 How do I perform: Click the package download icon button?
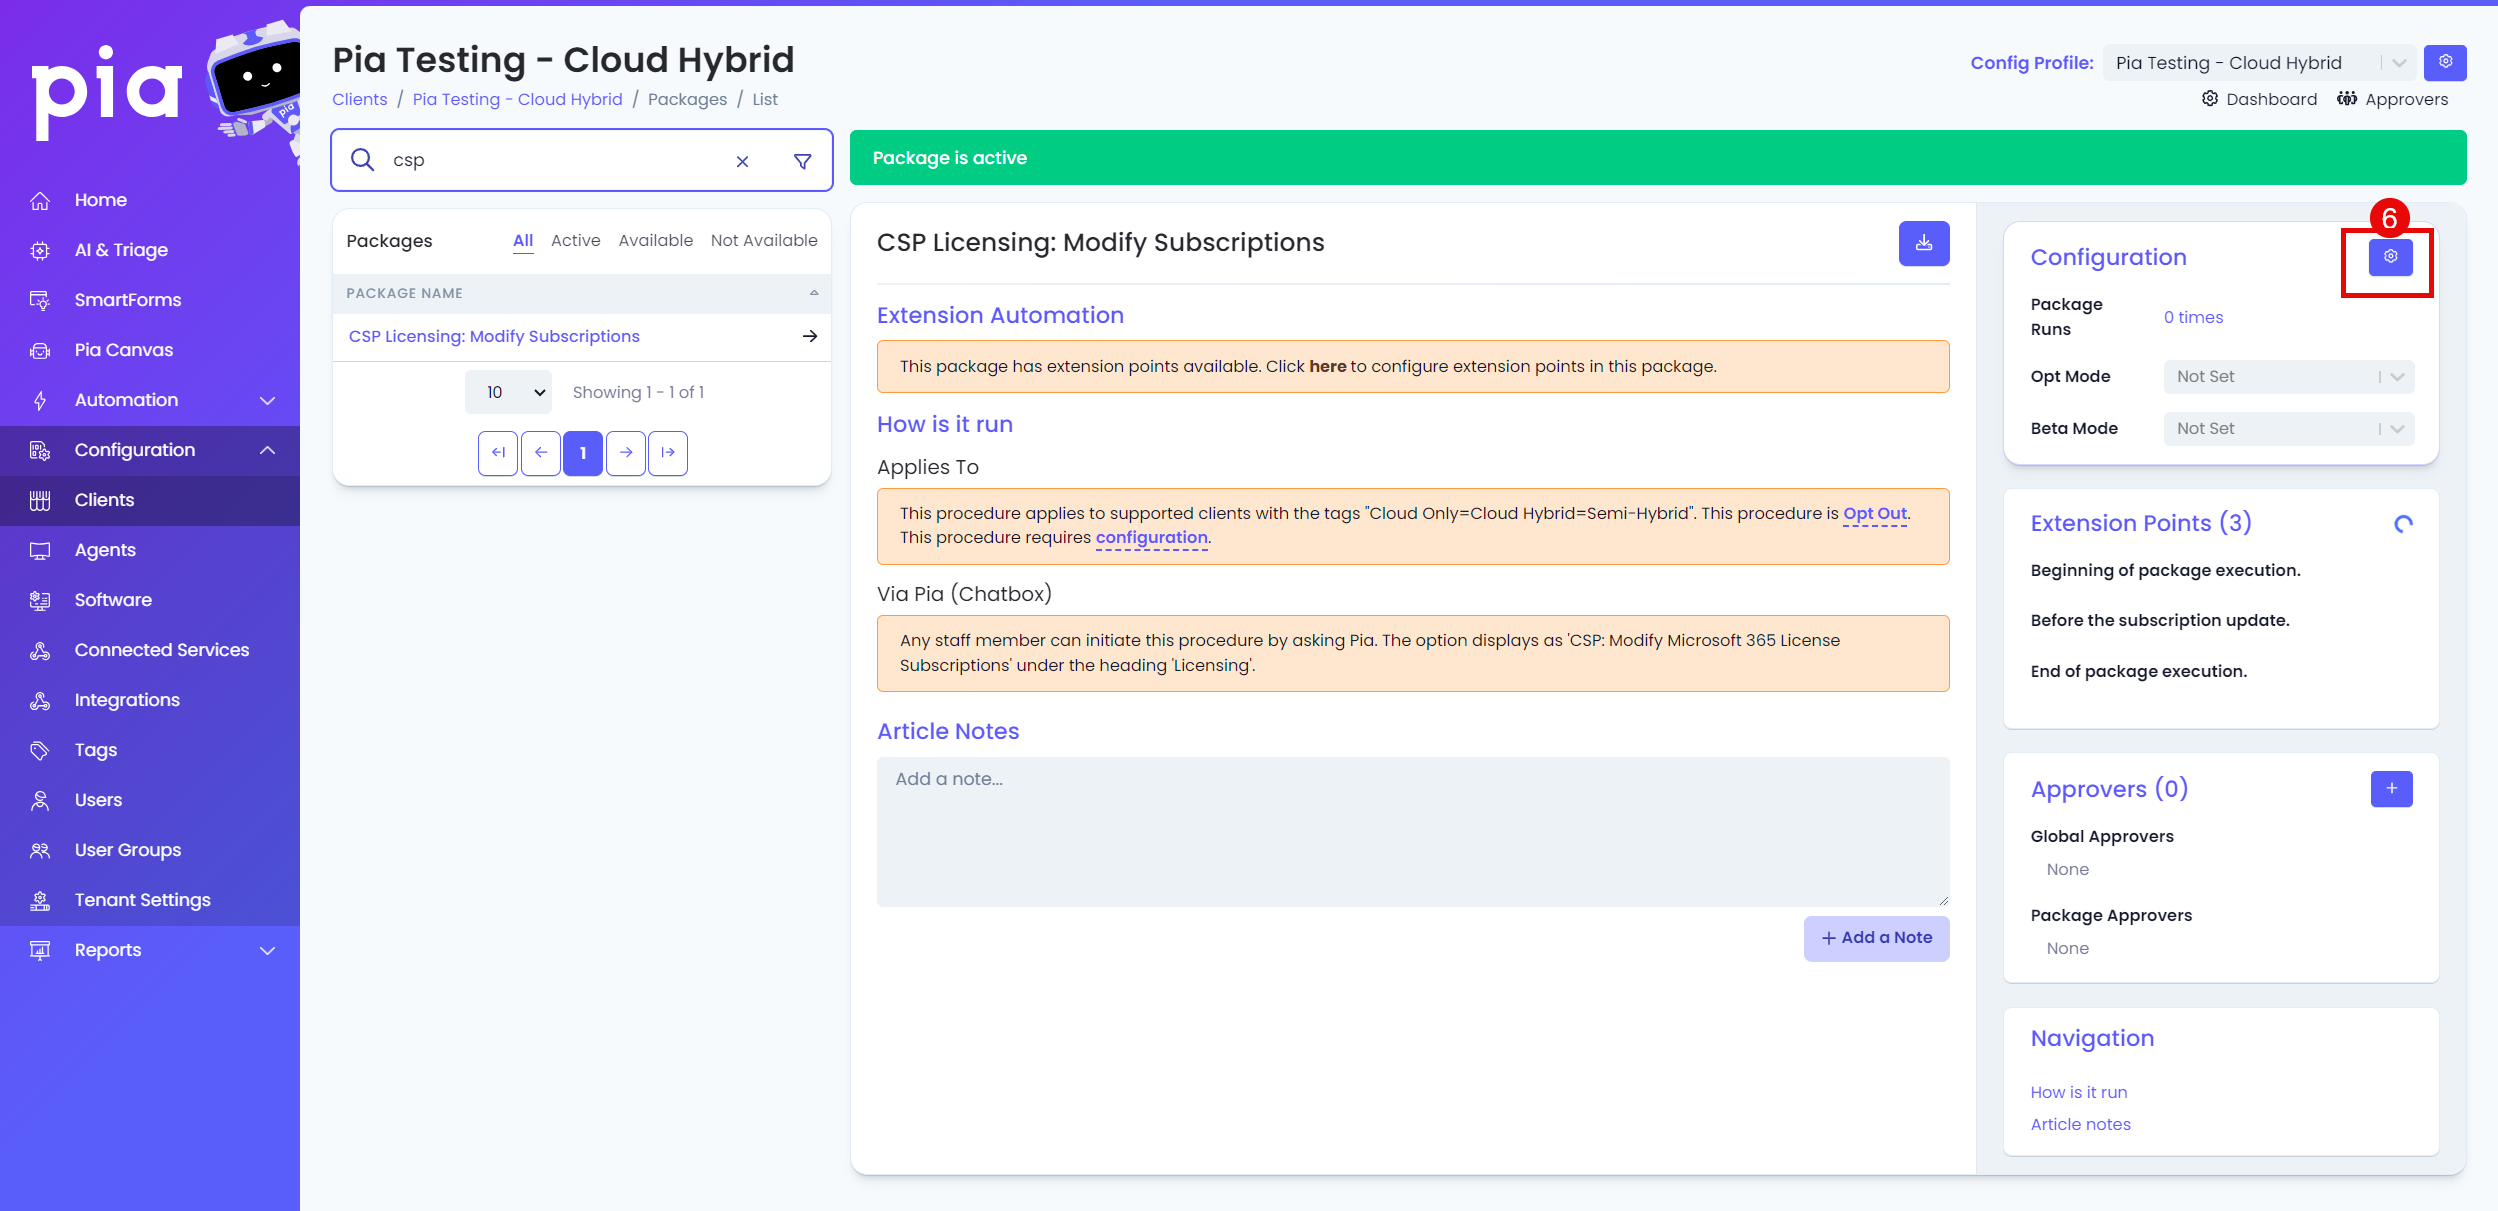1924,243
